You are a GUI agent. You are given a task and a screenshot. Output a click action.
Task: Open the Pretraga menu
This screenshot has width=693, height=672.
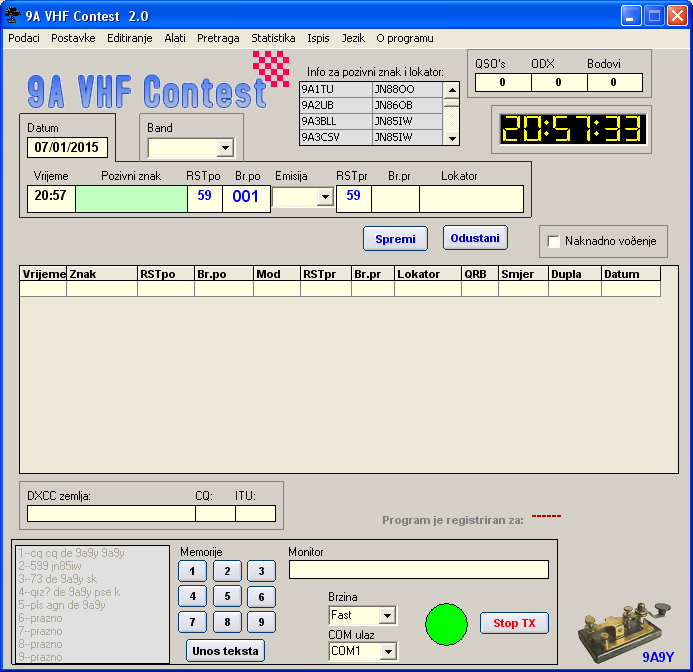(x=218, y=38)
